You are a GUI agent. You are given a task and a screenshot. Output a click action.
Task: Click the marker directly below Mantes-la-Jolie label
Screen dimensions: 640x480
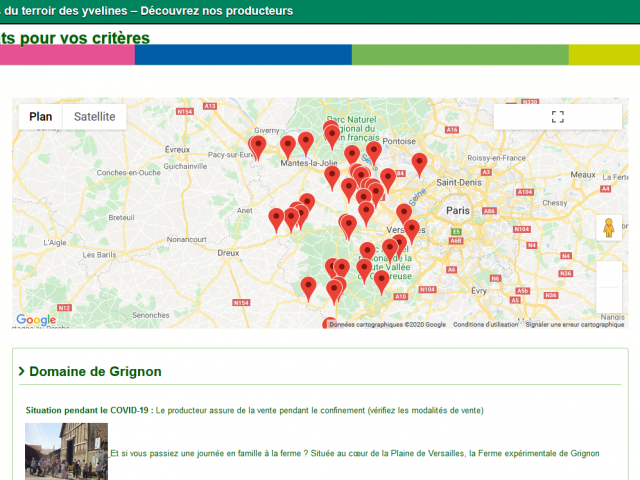332,178
